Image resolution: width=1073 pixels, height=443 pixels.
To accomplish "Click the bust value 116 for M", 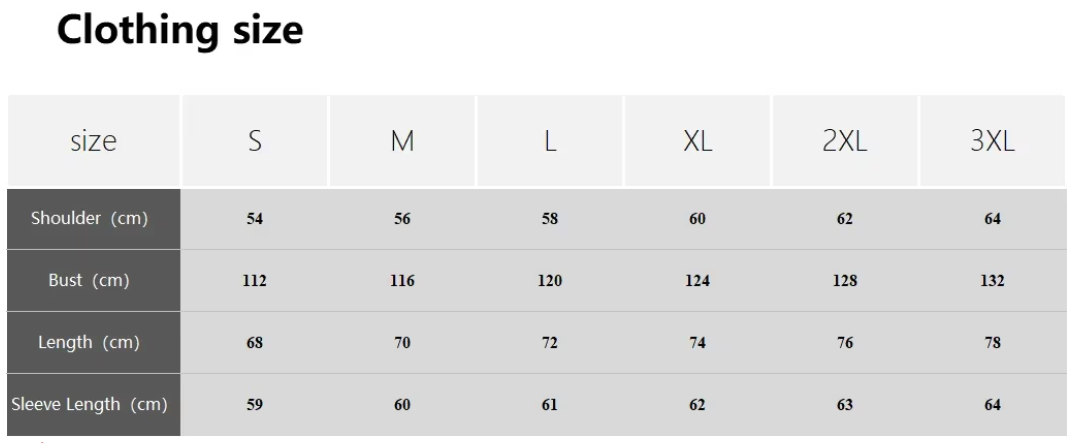I will 402,281.
